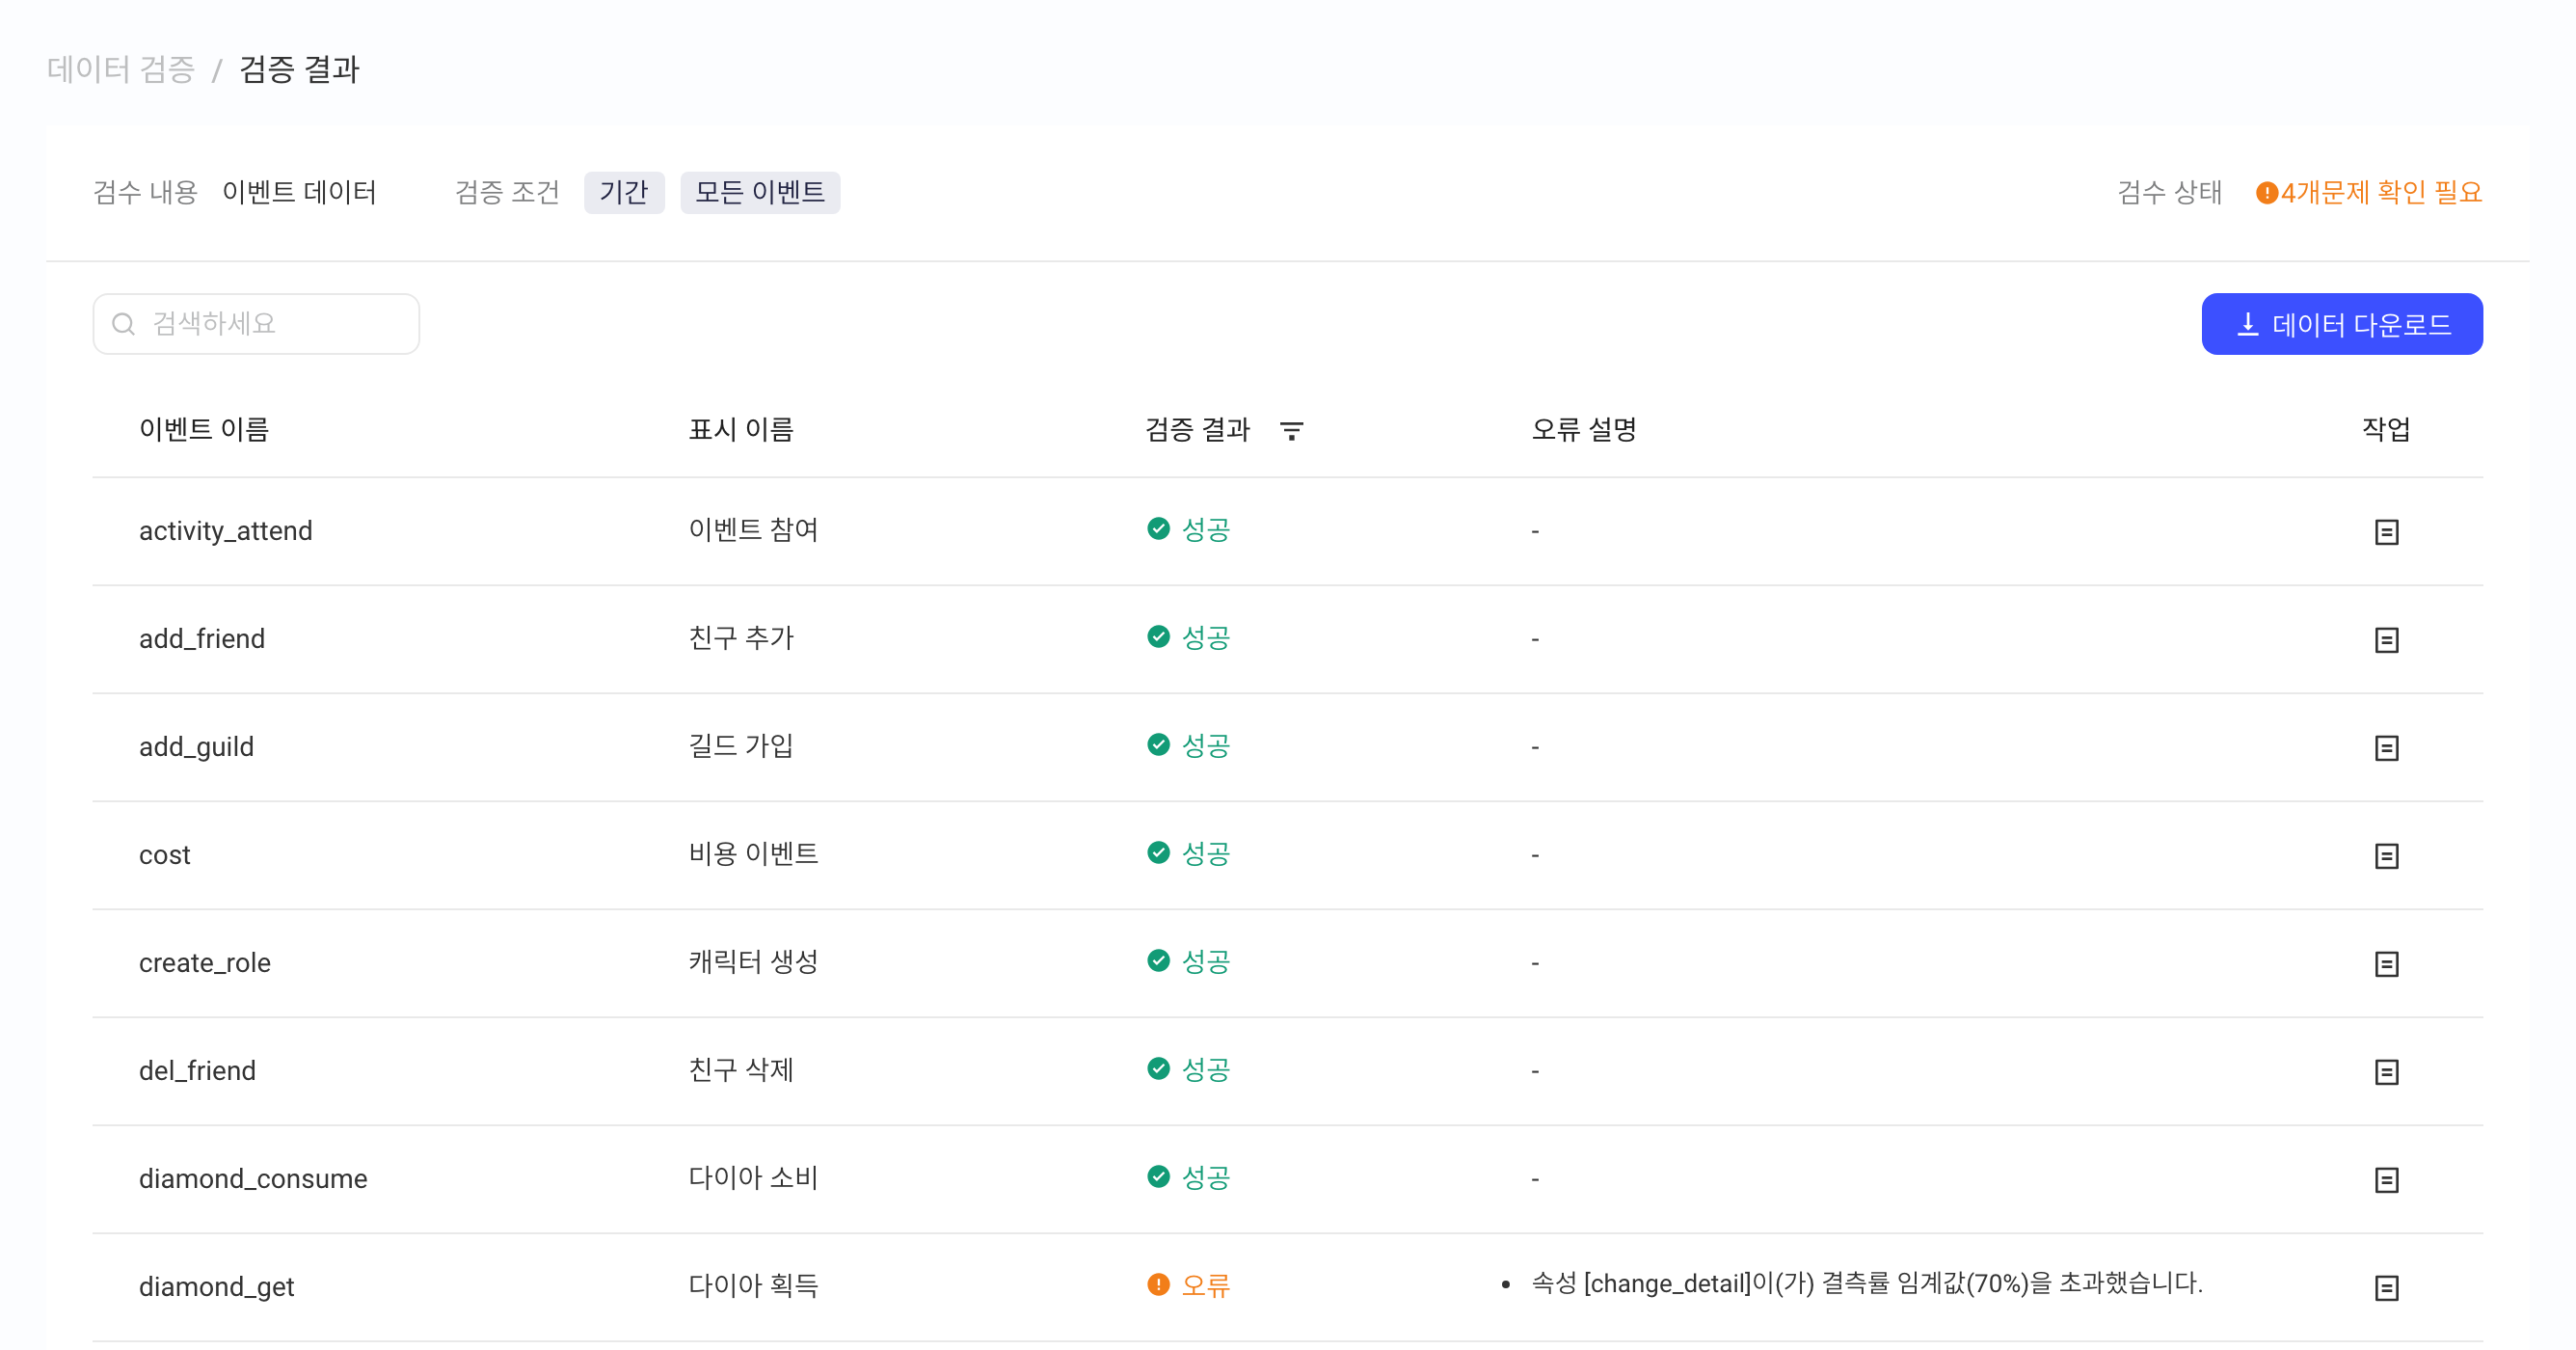Select the diamond_consume event name

pos(253,1178)
